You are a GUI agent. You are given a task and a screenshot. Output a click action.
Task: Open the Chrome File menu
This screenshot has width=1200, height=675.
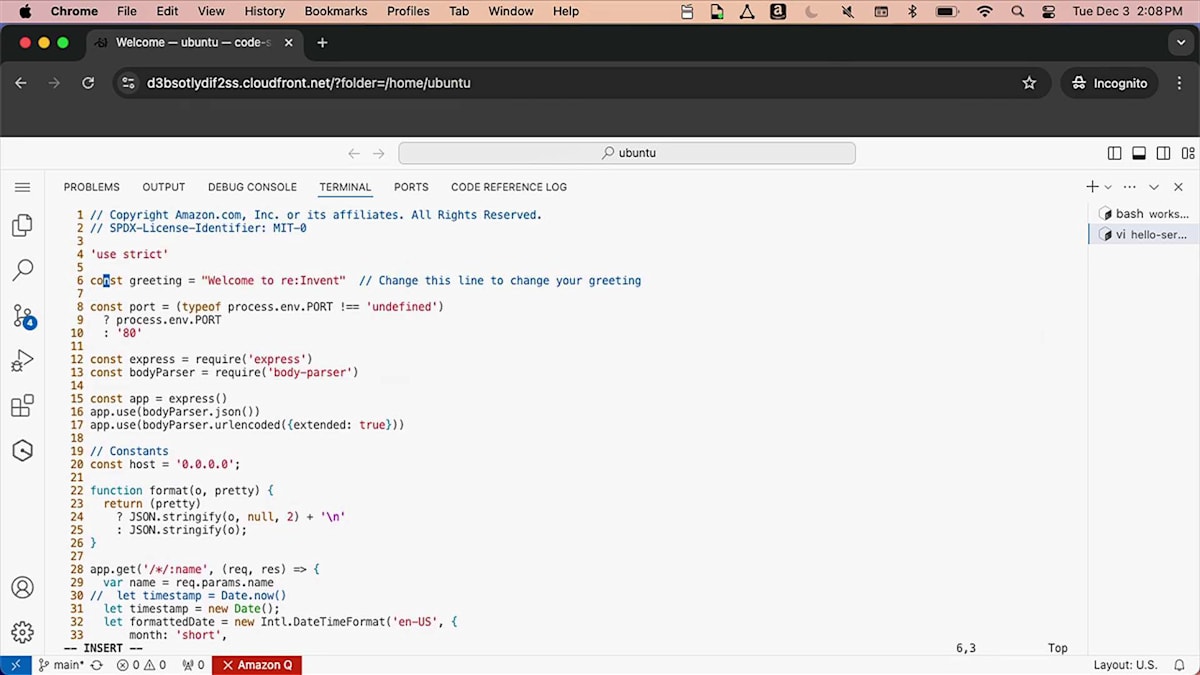pyautogui.click(x=127, y=11)
